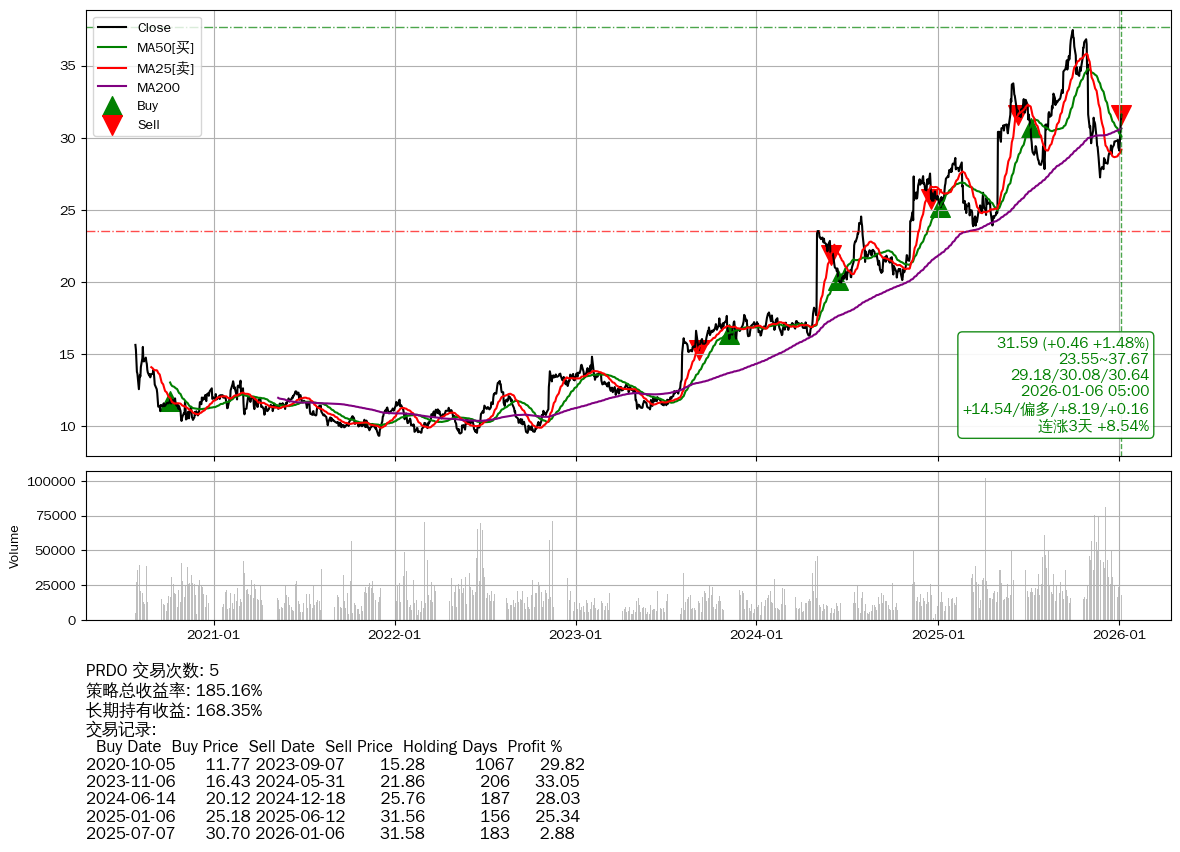
Task: Click the Holding Days column header
Action: tap(450, 746)
